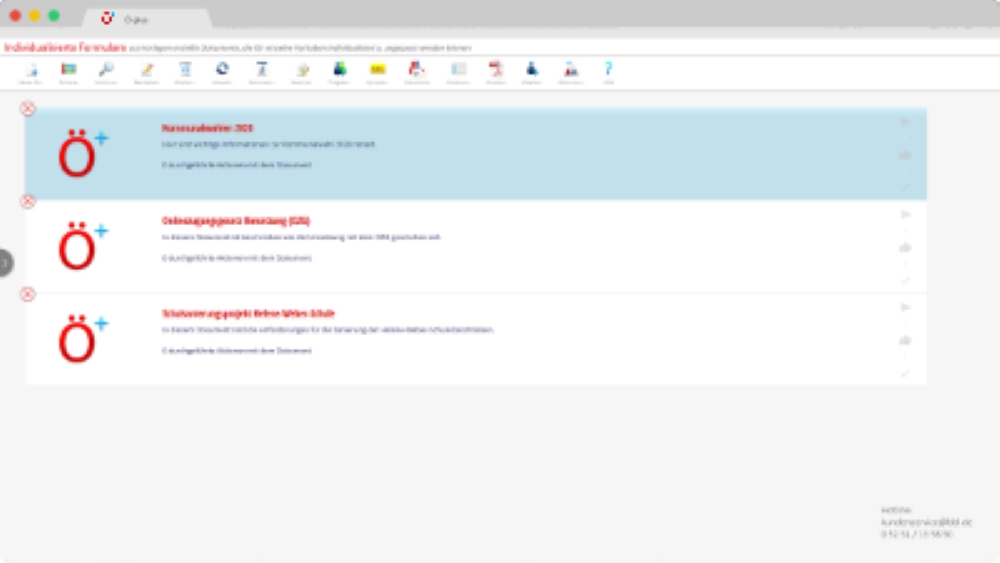Screen dimensions: 1000x563
Task: Expand the grey side panel handle at left edge
Action: click(6, 263)
